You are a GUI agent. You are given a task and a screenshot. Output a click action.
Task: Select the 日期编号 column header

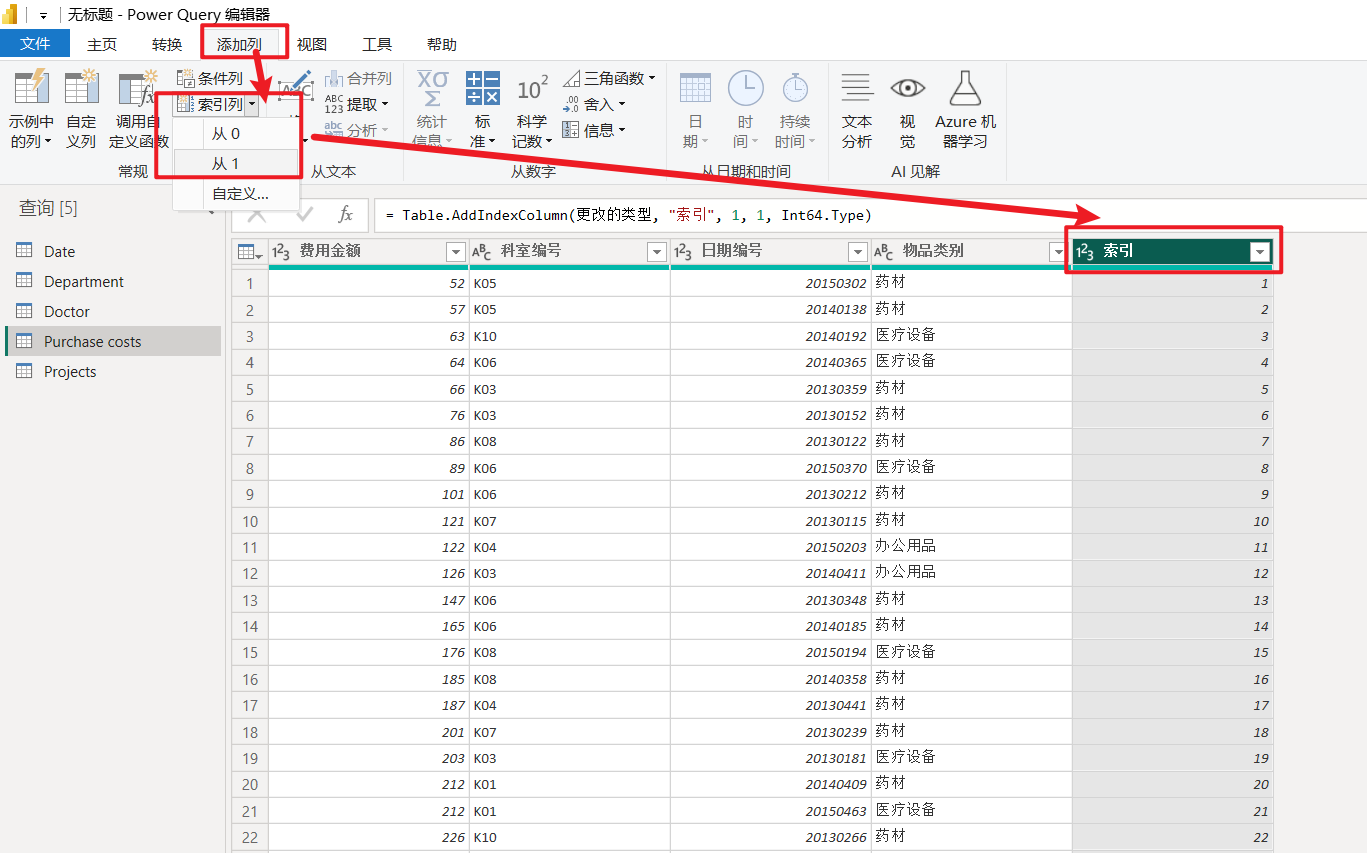pos(770,252)
